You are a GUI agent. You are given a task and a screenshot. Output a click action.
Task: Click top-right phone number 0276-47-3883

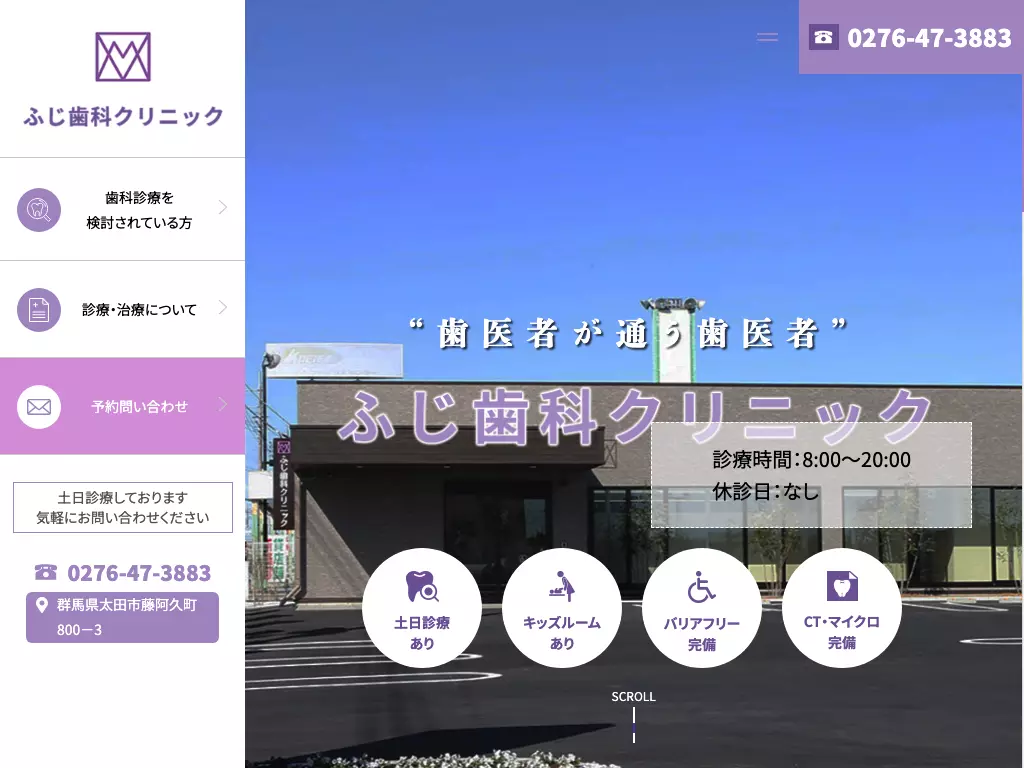click(929, 38)
